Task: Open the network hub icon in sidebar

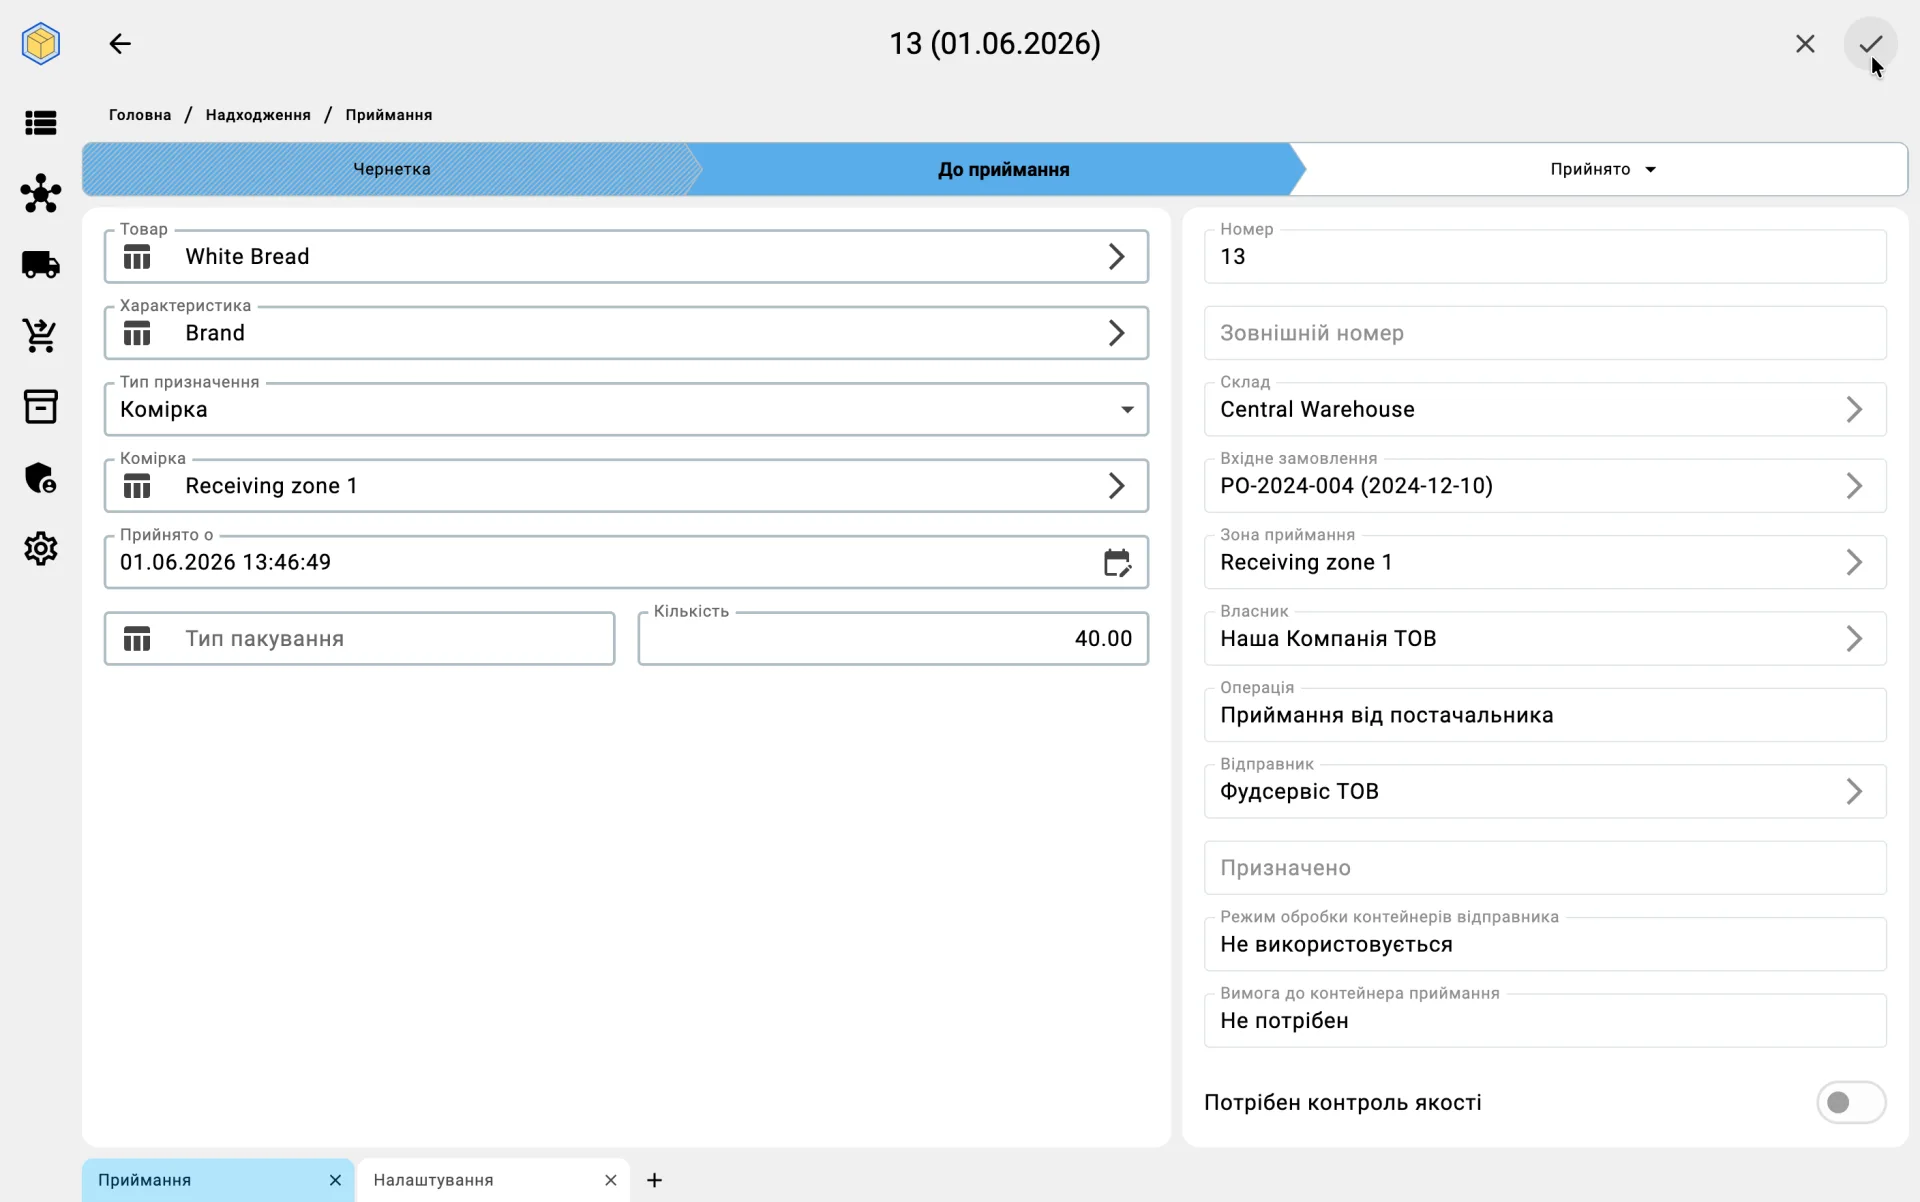Action: click(x=41, y=193)
